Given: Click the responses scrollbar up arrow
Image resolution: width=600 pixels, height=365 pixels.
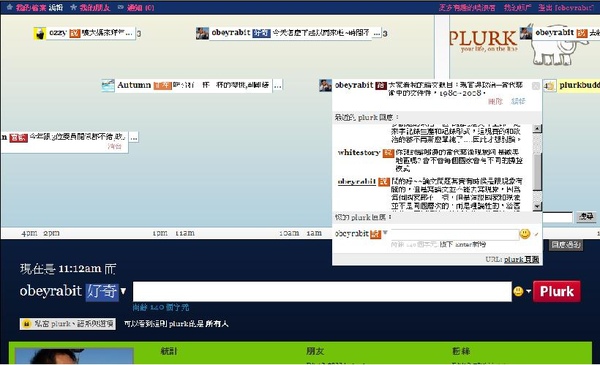Looking at the screenshot, I should point(537,129).
